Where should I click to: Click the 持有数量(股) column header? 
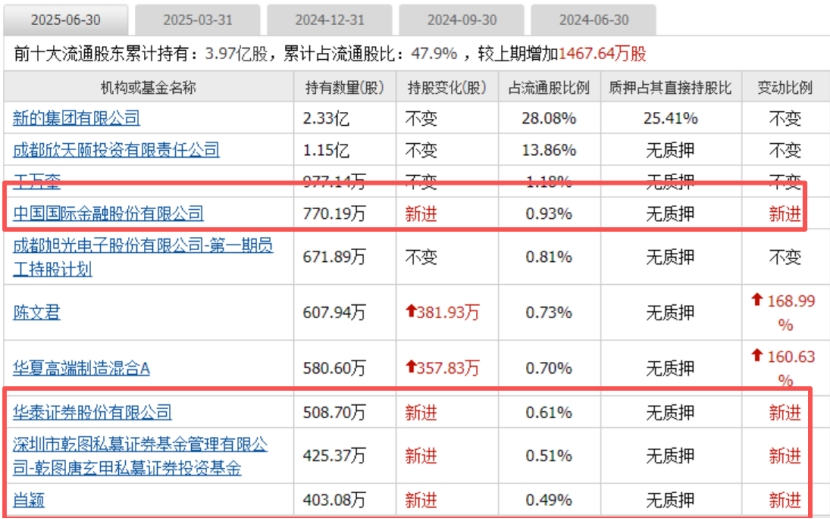tap(345, 87)
